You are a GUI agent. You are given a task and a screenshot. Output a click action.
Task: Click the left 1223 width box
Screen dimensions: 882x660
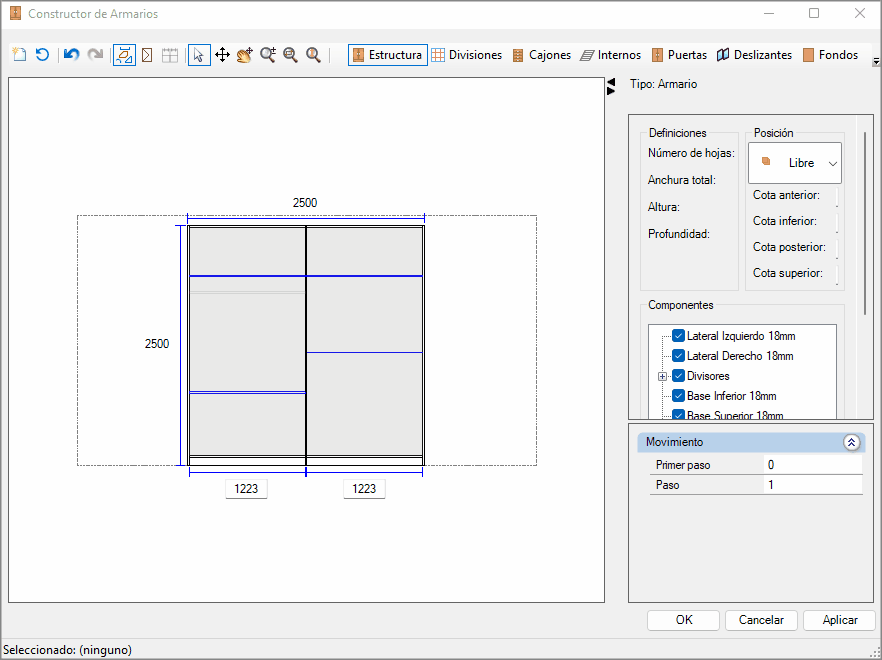coord(246,489)
